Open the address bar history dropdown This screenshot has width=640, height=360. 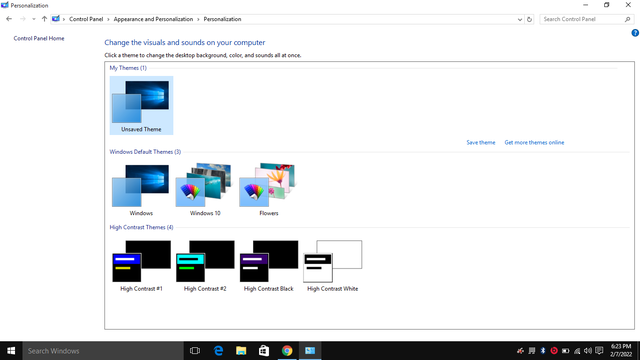(x=520, y=19)
